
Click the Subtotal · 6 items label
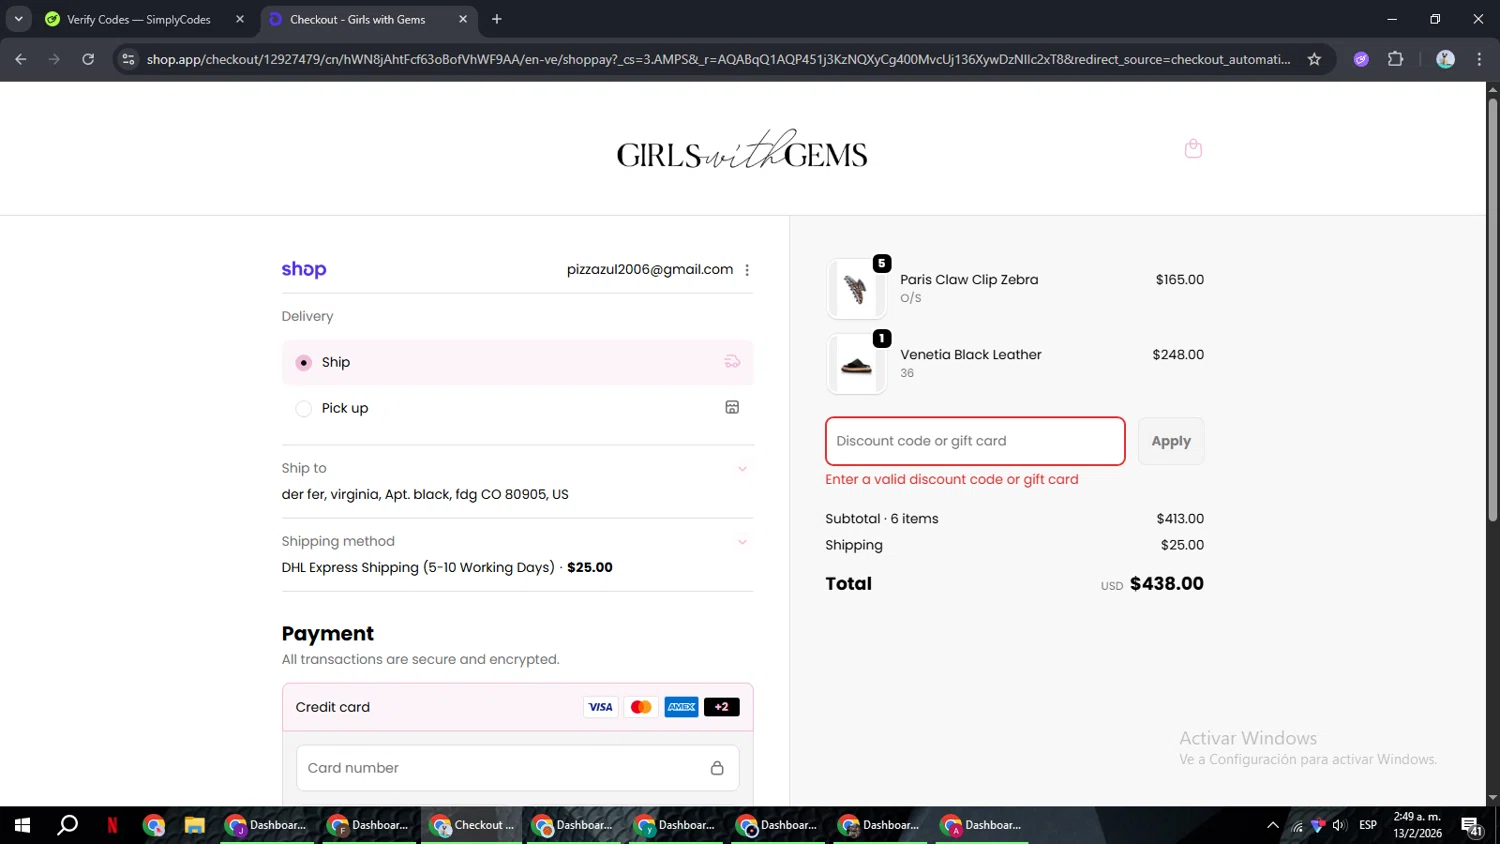pyautogui.click(x=882, y=519)
